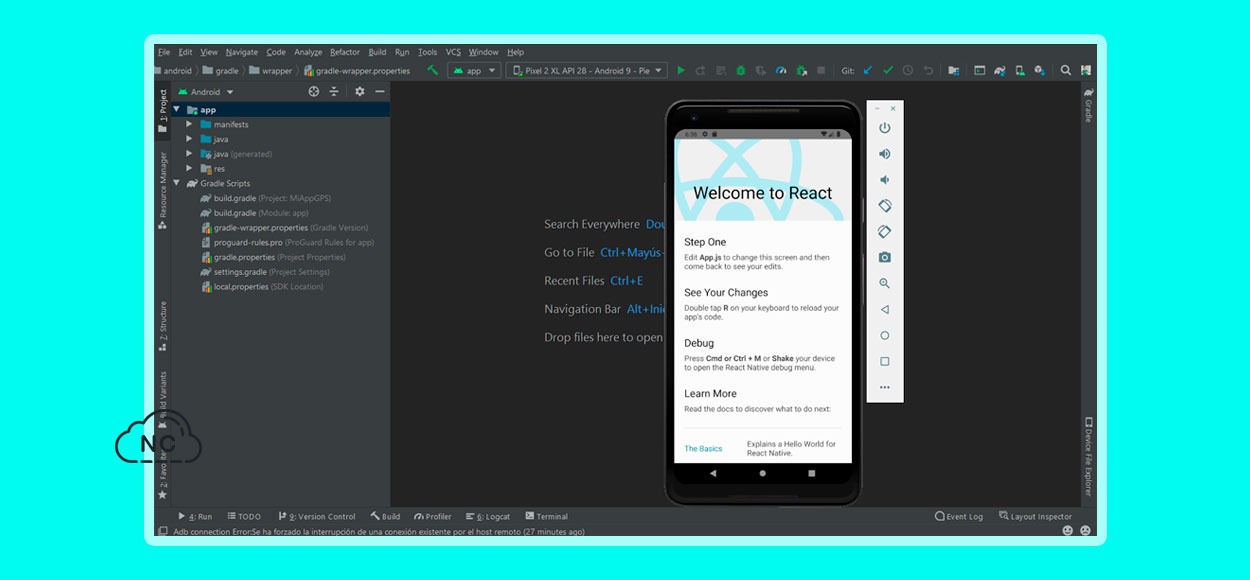1250x580 pixels.
Task: Click the emulator volume up icon
Action: (884, 154)
